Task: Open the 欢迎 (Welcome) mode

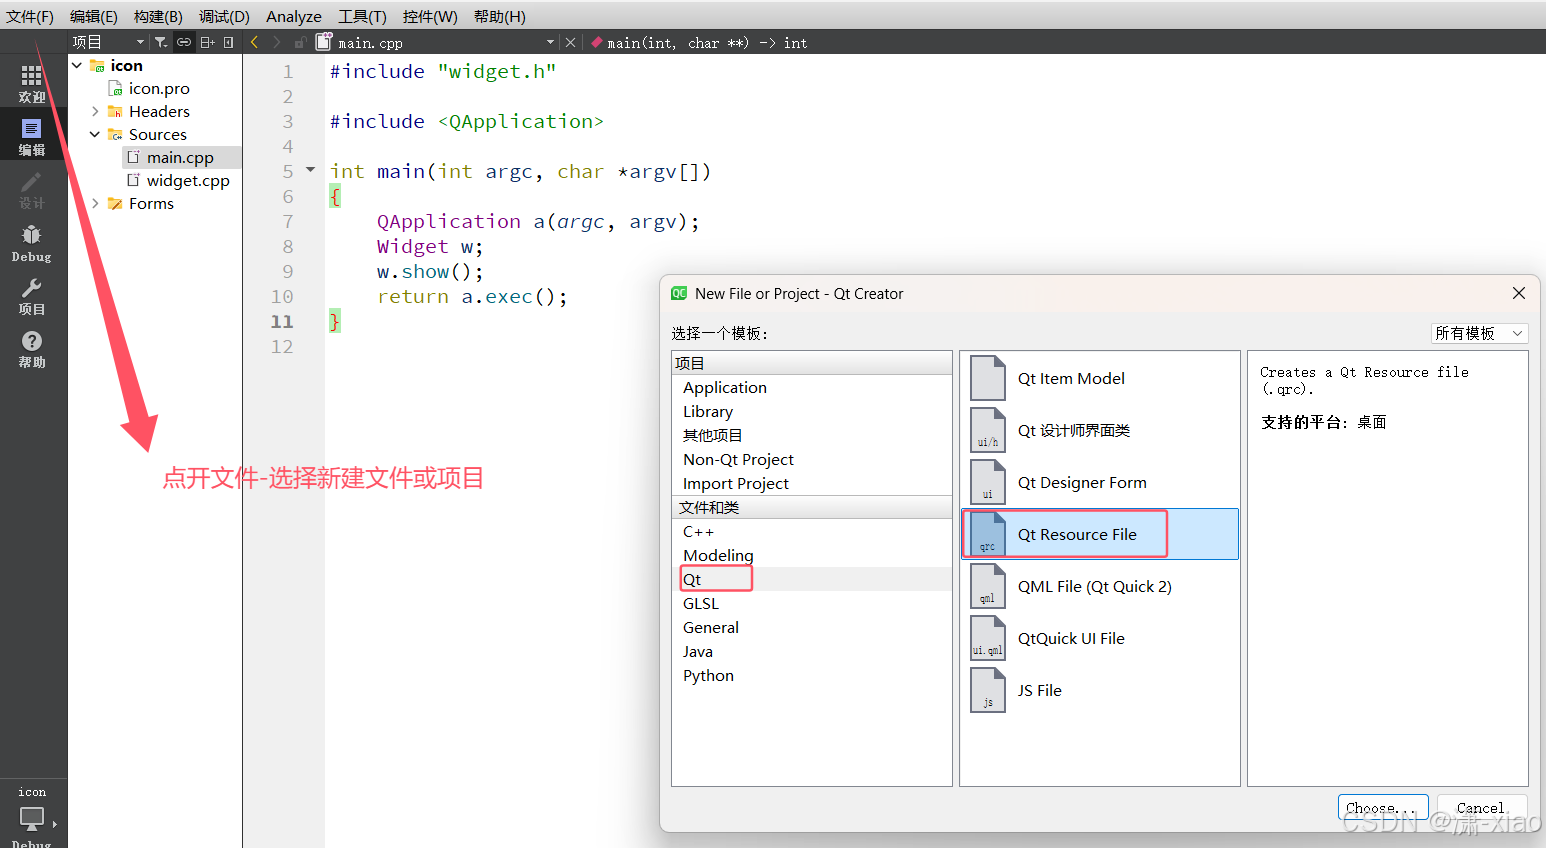Action: [32, 83]
